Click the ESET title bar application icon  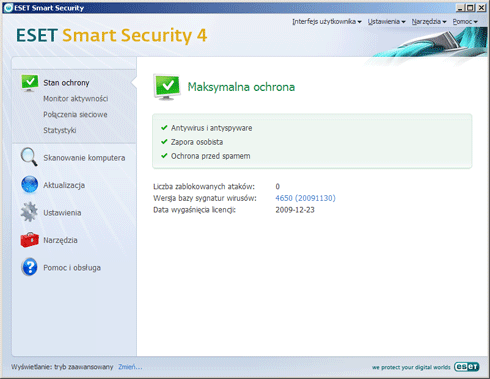tap(8, 7)
